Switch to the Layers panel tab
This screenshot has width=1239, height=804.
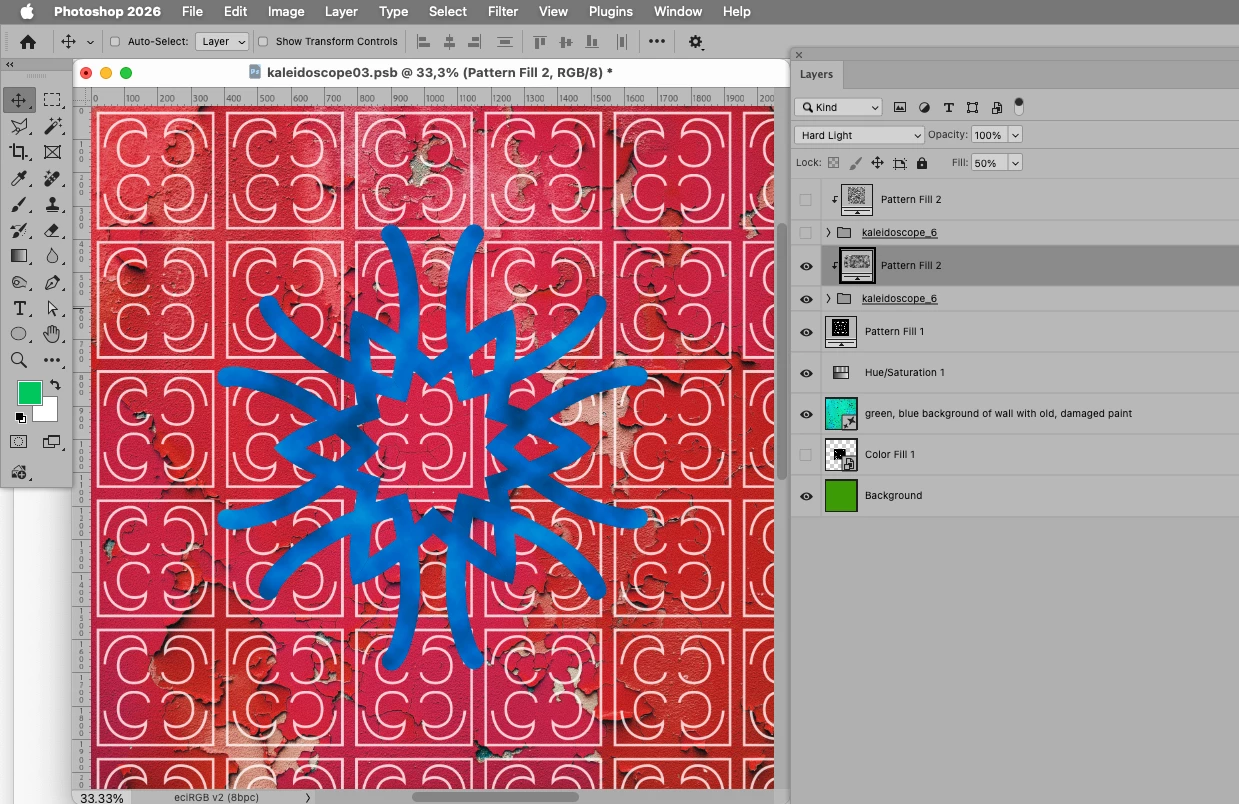[816, 74]
